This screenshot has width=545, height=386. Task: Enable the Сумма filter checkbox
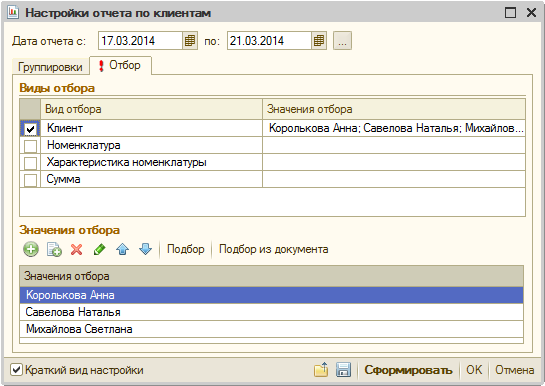[x=30, y=180]
